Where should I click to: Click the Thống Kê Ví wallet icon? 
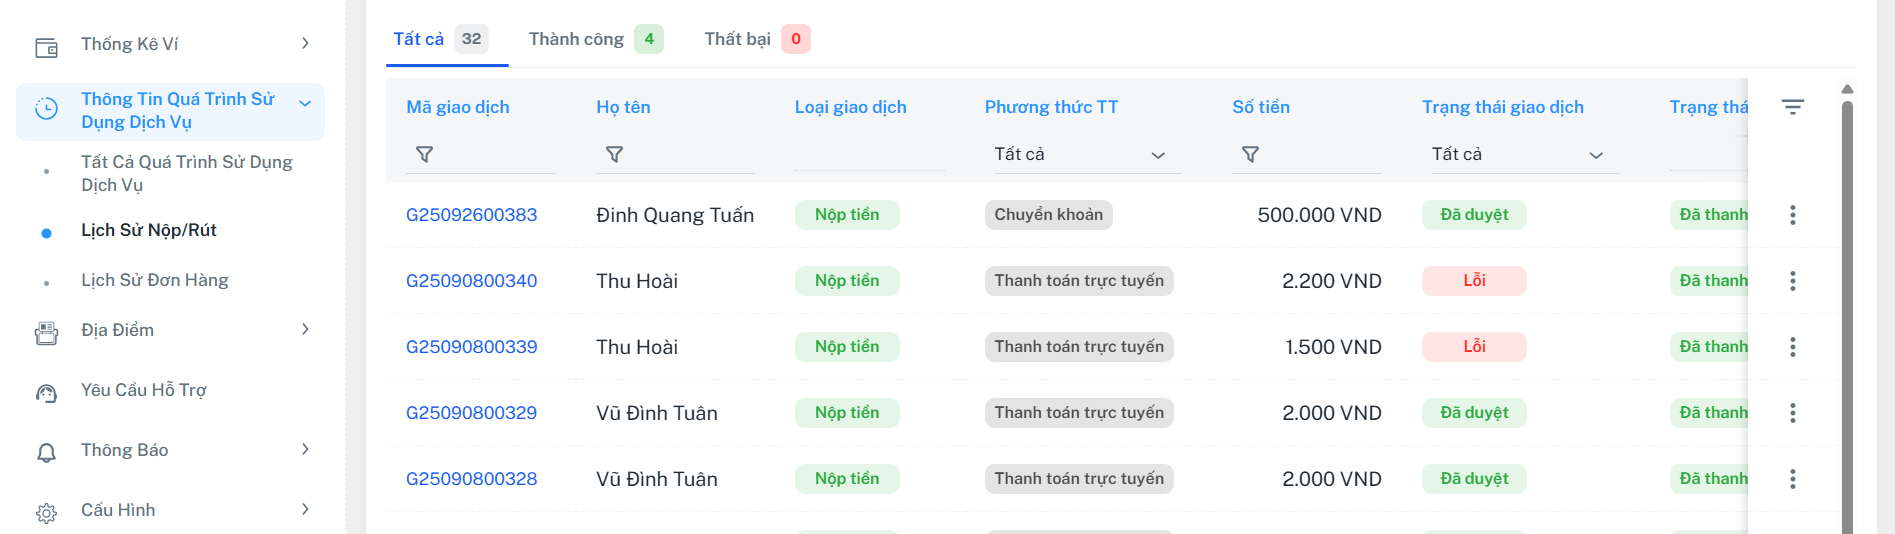tap(47, 47)
